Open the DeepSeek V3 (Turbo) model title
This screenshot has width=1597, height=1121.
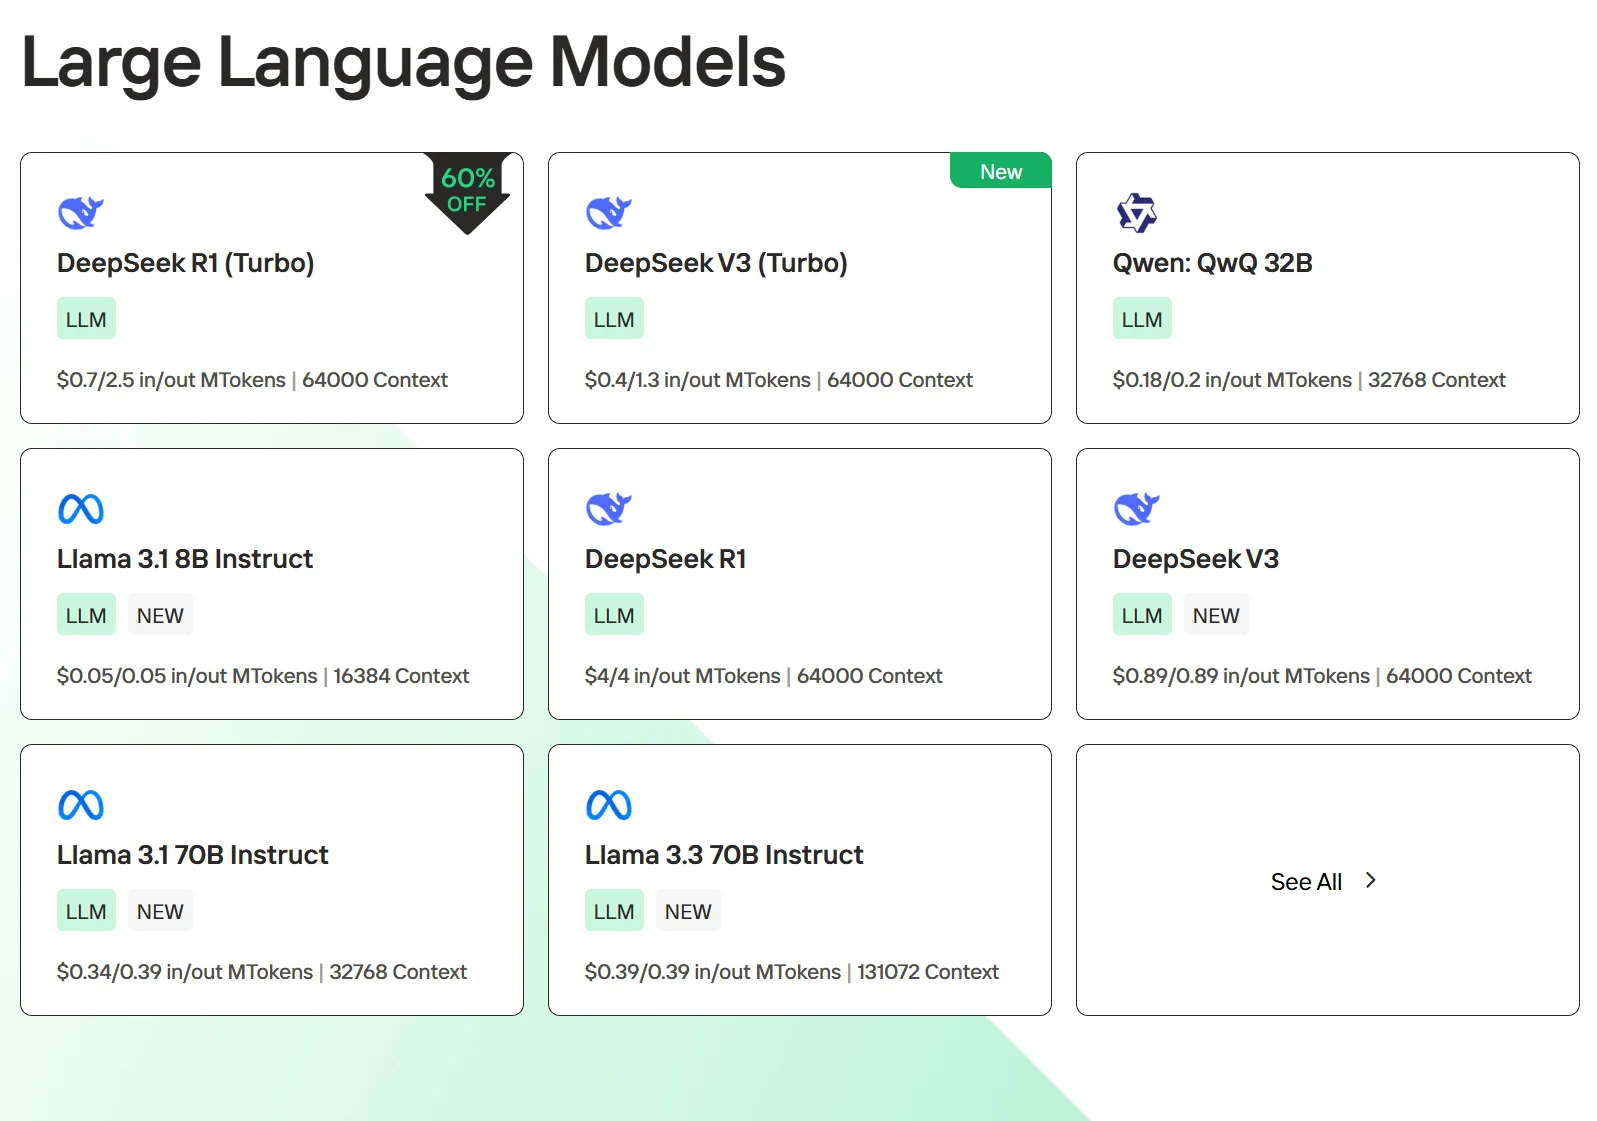tap(716, 263)
